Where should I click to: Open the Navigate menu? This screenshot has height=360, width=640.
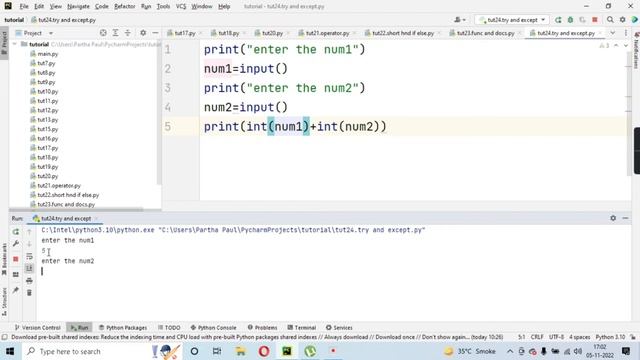(78, 7)
